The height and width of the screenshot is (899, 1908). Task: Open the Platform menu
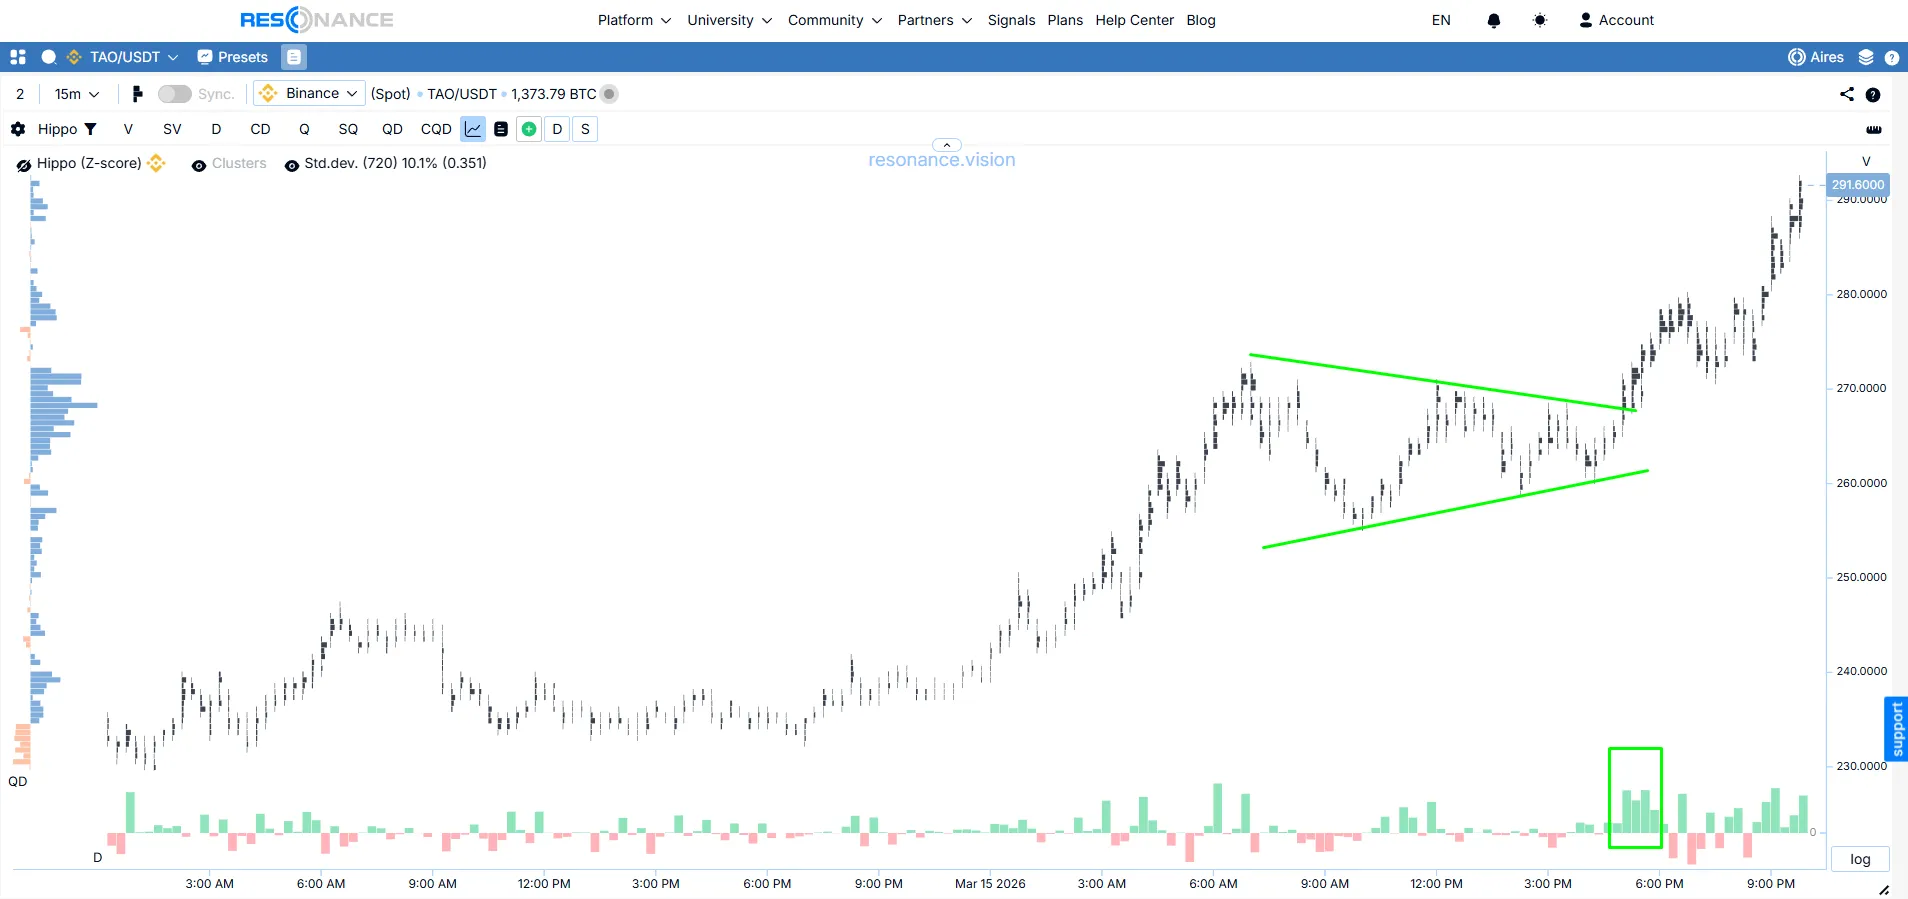[x=634, y=20]
